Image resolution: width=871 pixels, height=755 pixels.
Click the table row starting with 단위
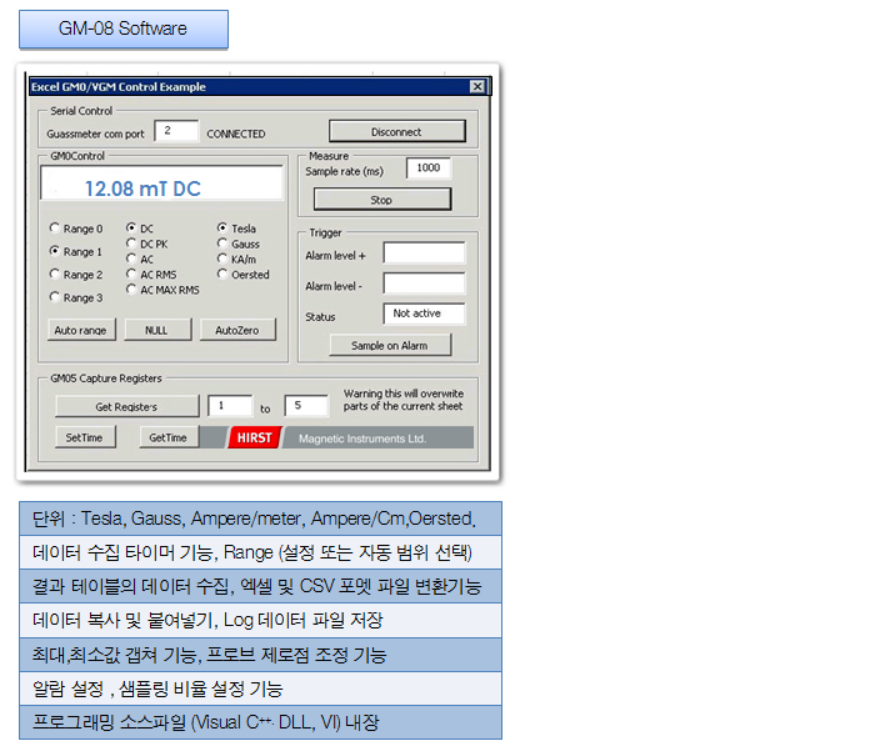pyautogui.click(x=261, y=519)
